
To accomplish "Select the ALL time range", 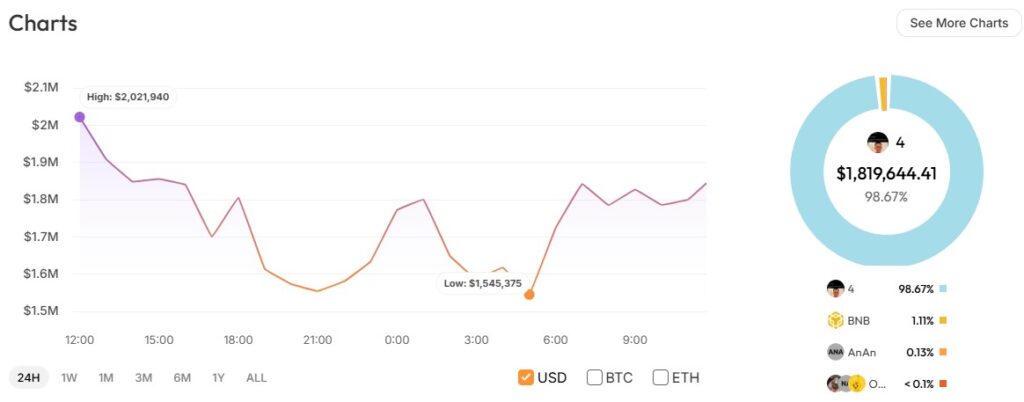I will [257, 377].
